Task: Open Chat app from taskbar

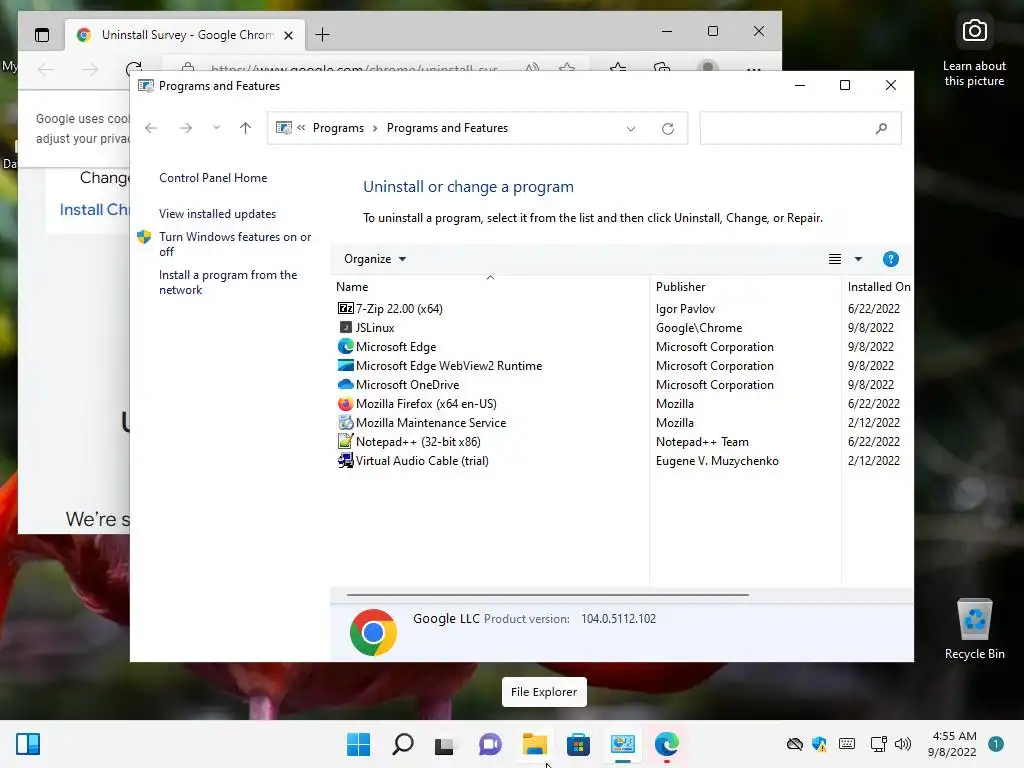Action: [490, 744]
